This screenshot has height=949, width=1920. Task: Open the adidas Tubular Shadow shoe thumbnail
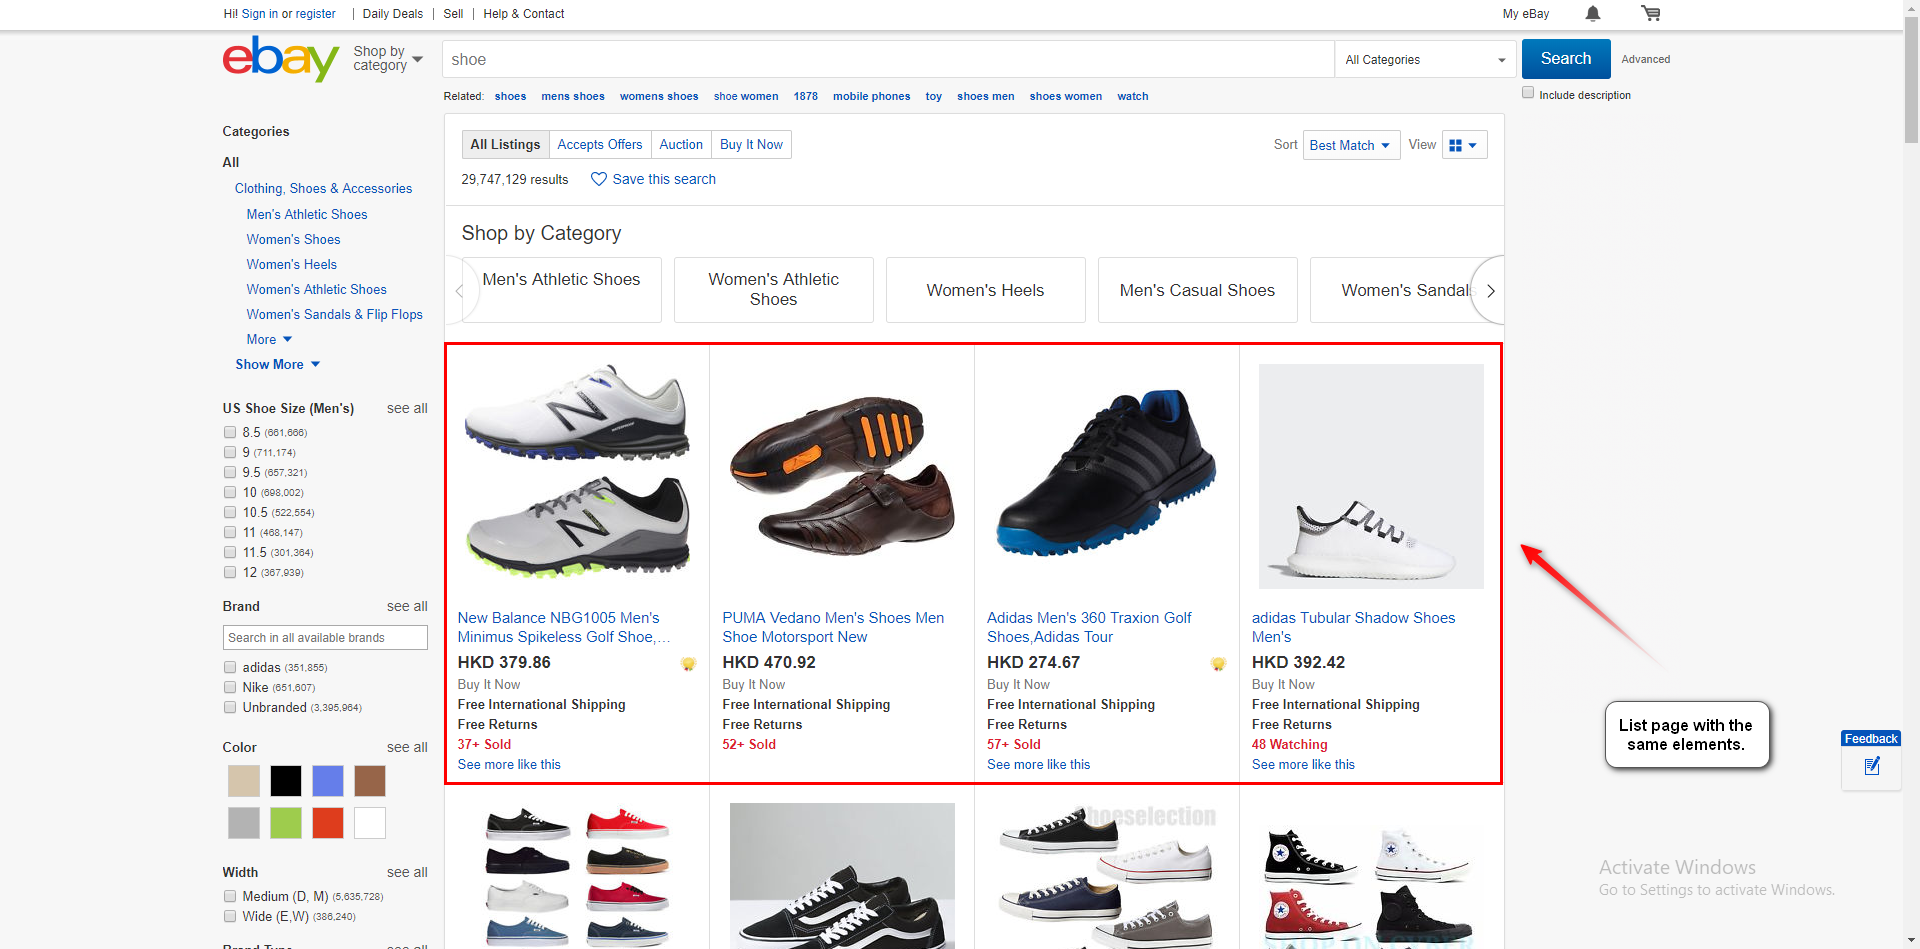(x=1371, y=476)
